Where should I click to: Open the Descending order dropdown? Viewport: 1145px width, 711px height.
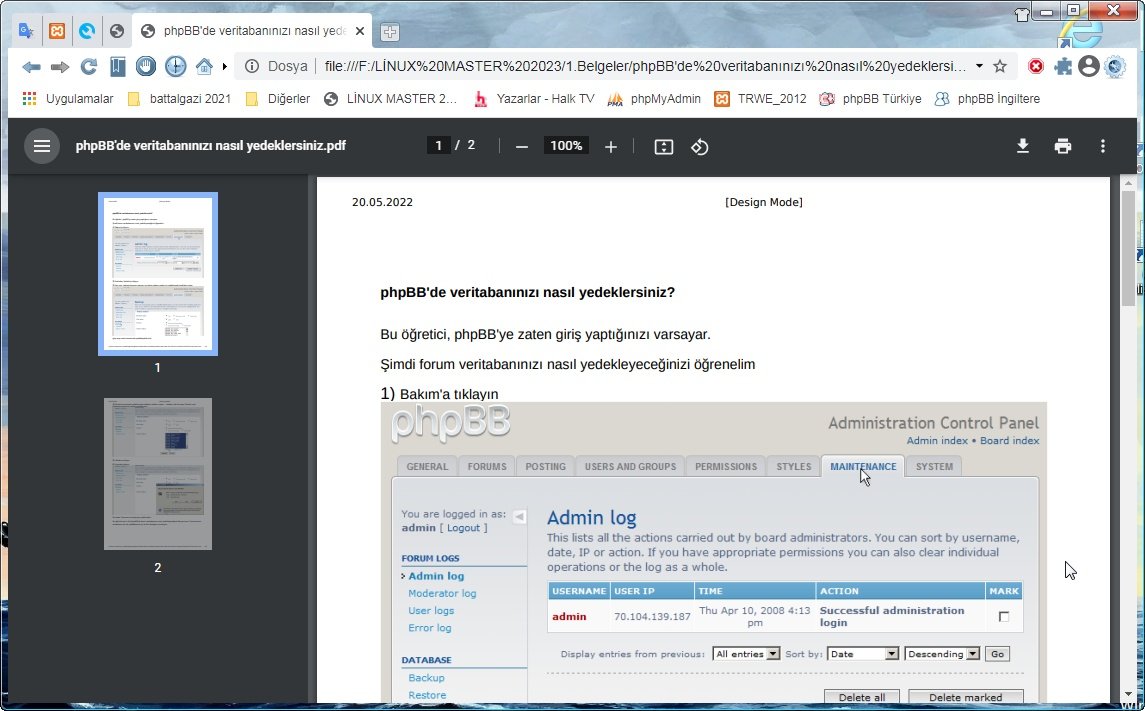[942, 654]
